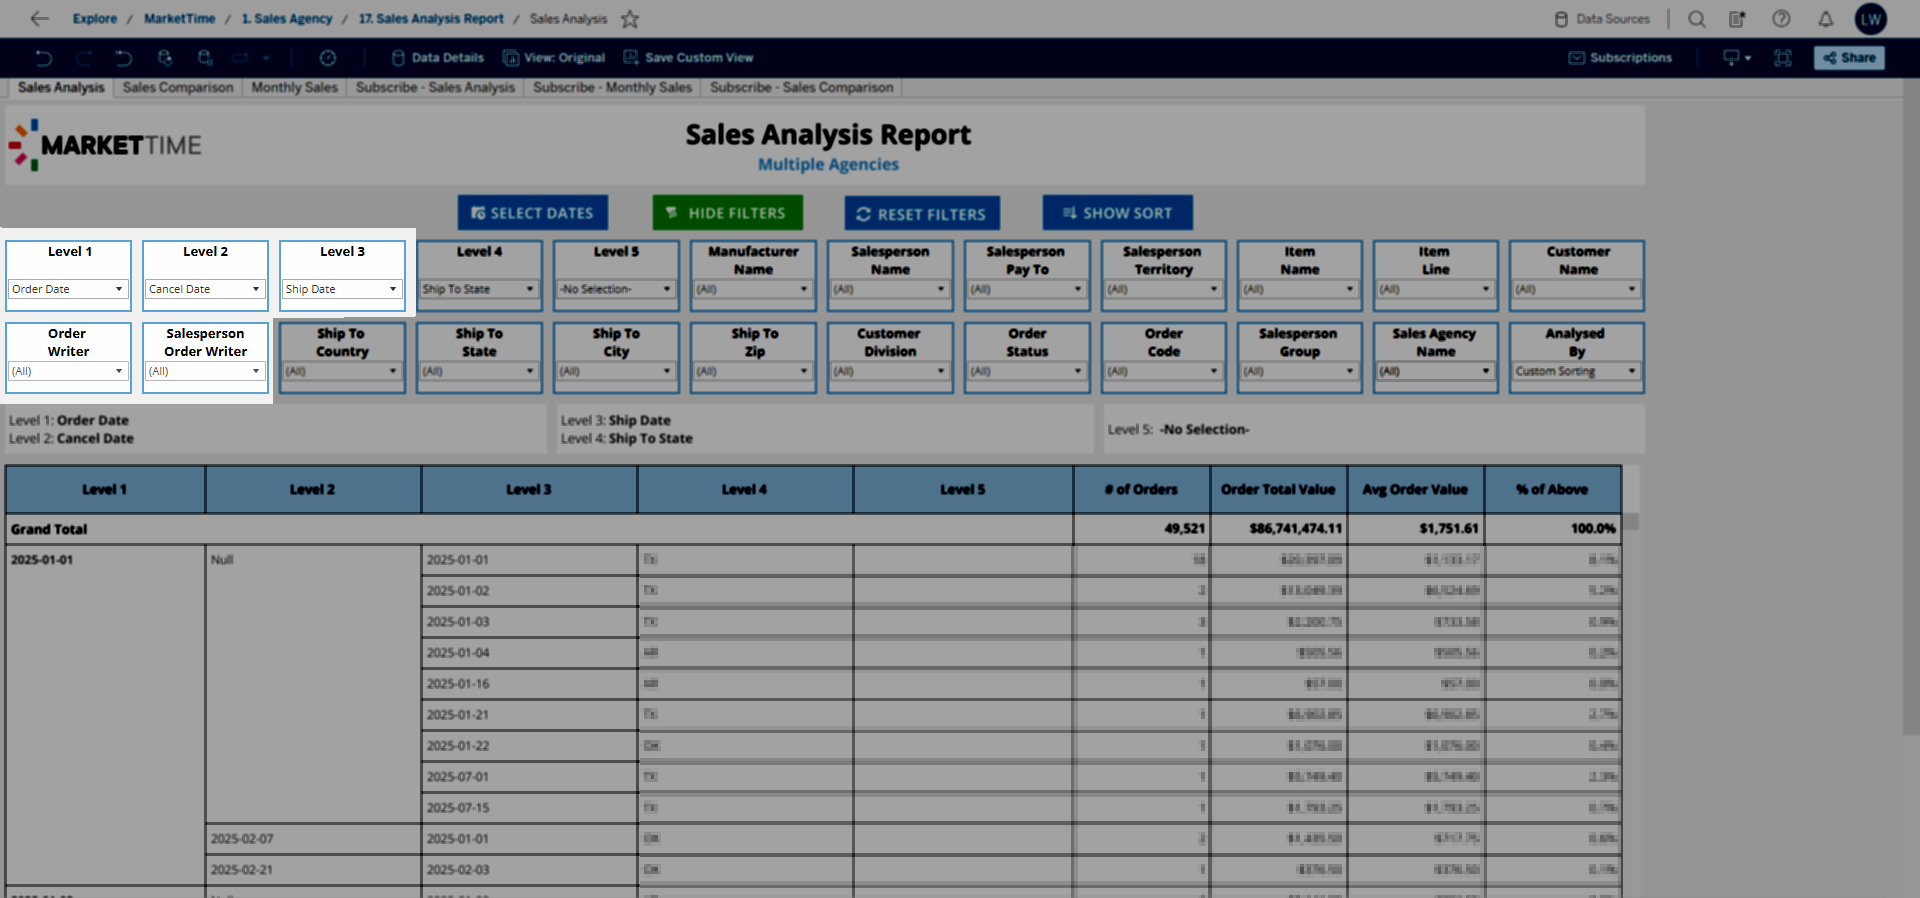Open the Salesperson Territory filter dropdown
Image resolution: width=1920 pixels, height=898 pixels.
tap(1163, 289)
